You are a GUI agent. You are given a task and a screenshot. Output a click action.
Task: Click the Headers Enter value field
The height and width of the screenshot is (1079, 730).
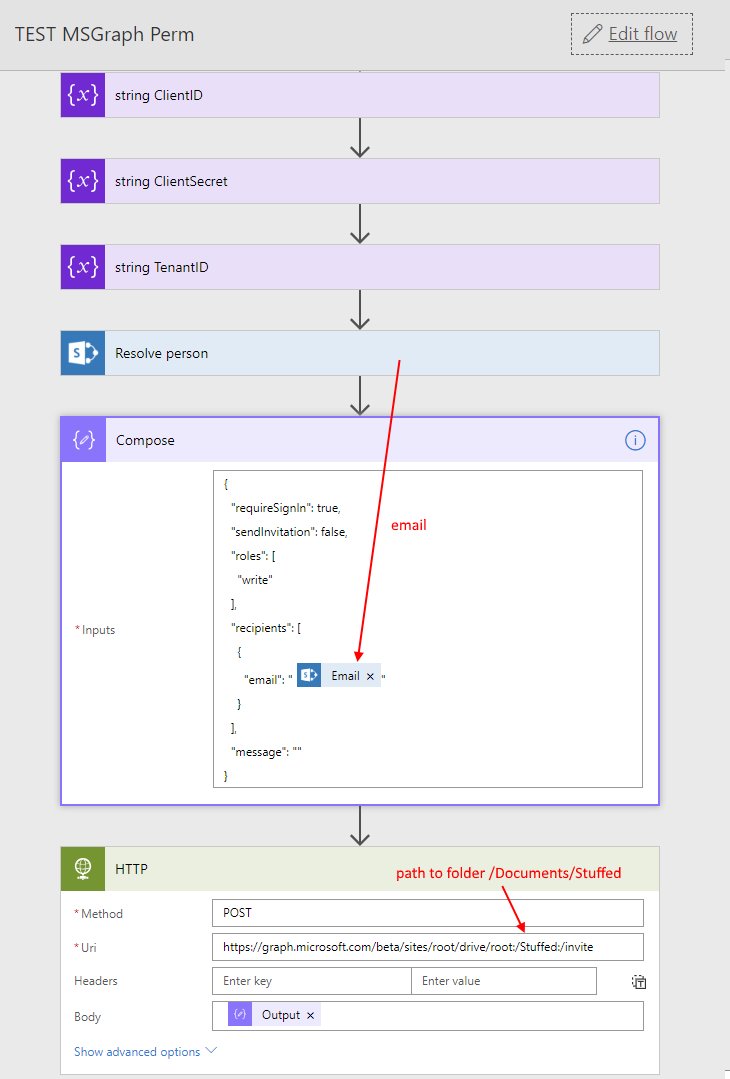click(x=503, y=981)
